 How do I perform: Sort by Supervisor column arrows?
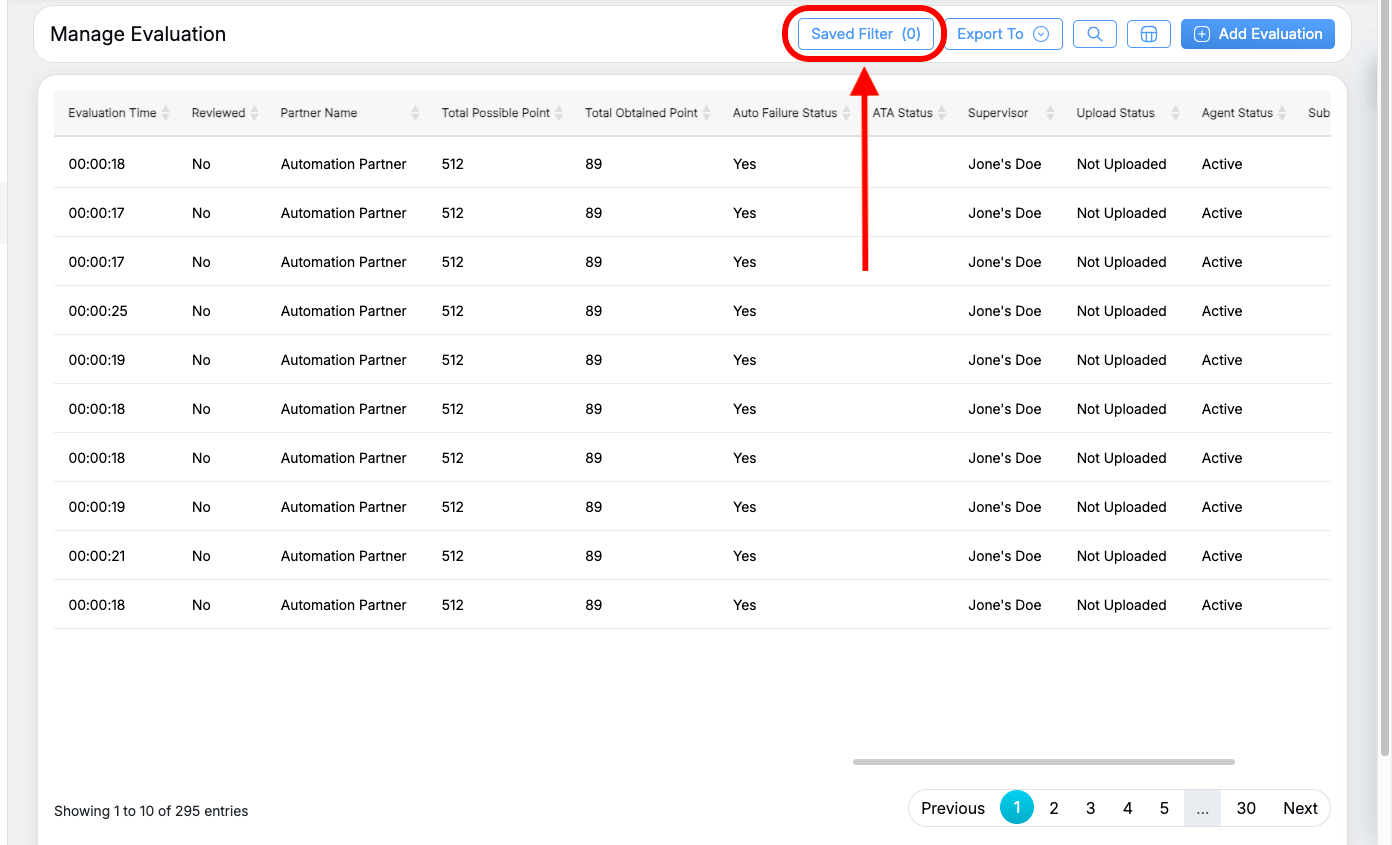[x=1050, y=113]
